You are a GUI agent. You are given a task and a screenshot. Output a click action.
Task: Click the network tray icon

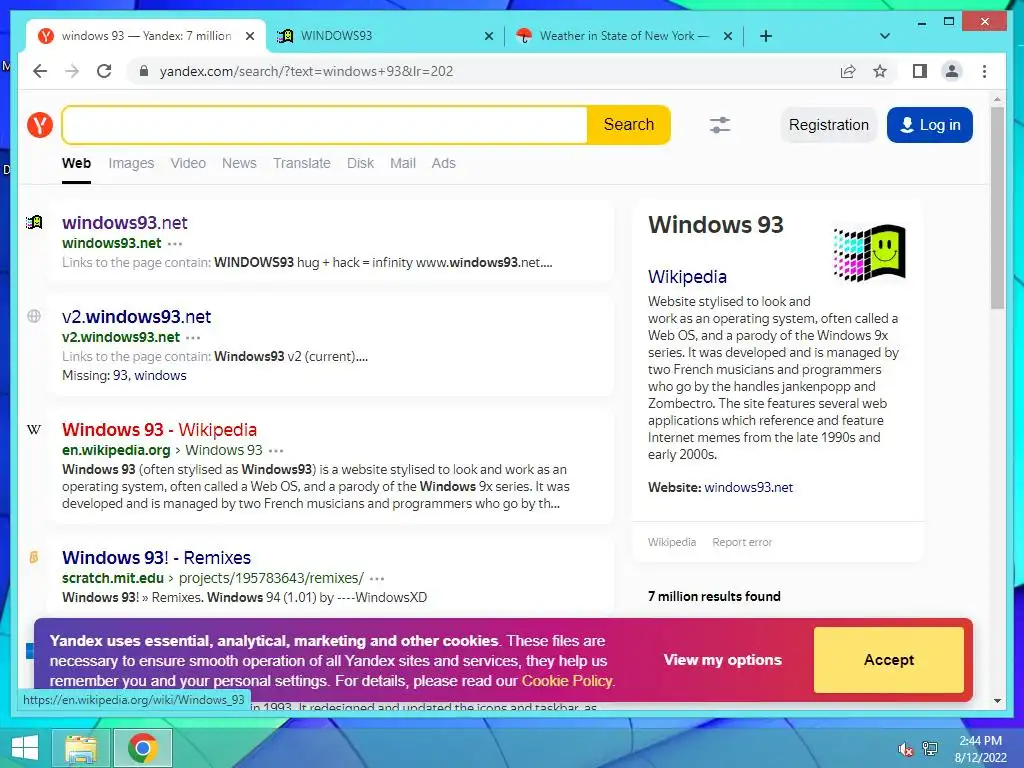pos(930,749)
